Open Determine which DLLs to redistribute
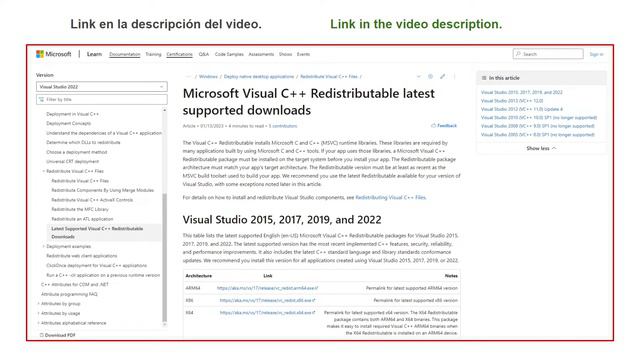Viewport: 640px width, 360px height. tap(83, 142)
